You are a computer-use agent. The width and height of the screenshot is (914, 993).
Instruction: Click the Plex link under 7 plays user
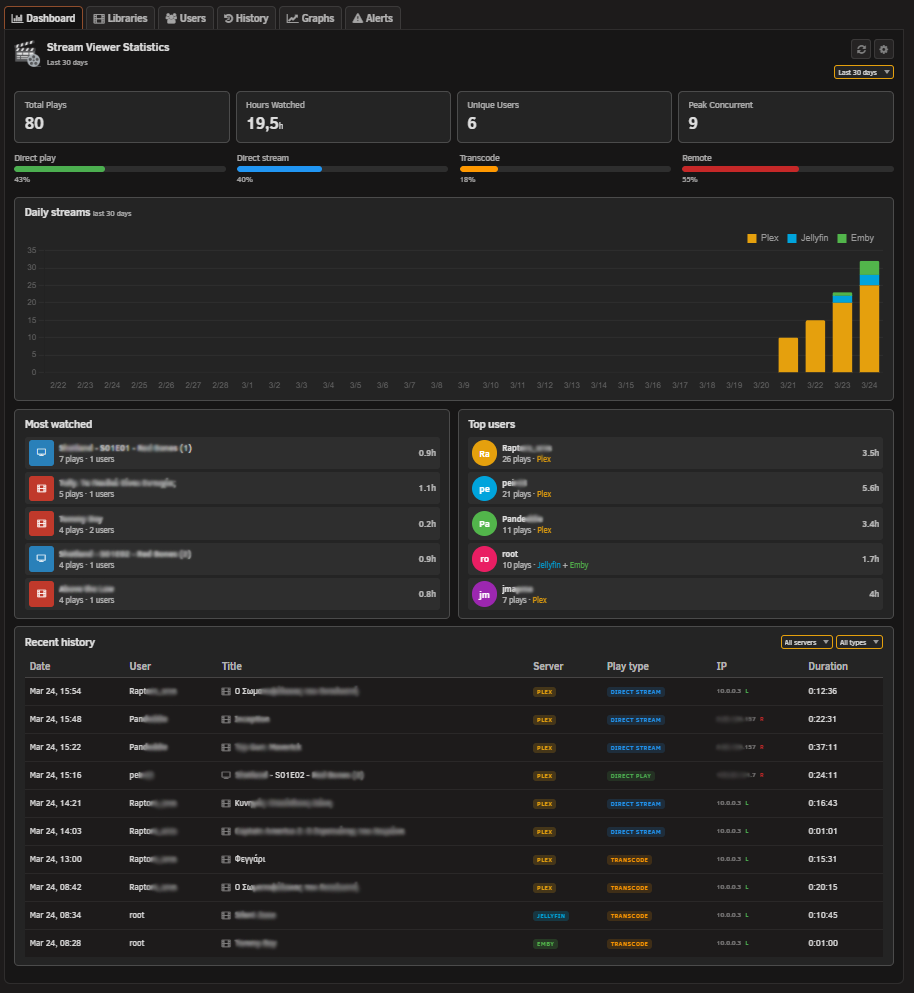(x=540, y=600)
